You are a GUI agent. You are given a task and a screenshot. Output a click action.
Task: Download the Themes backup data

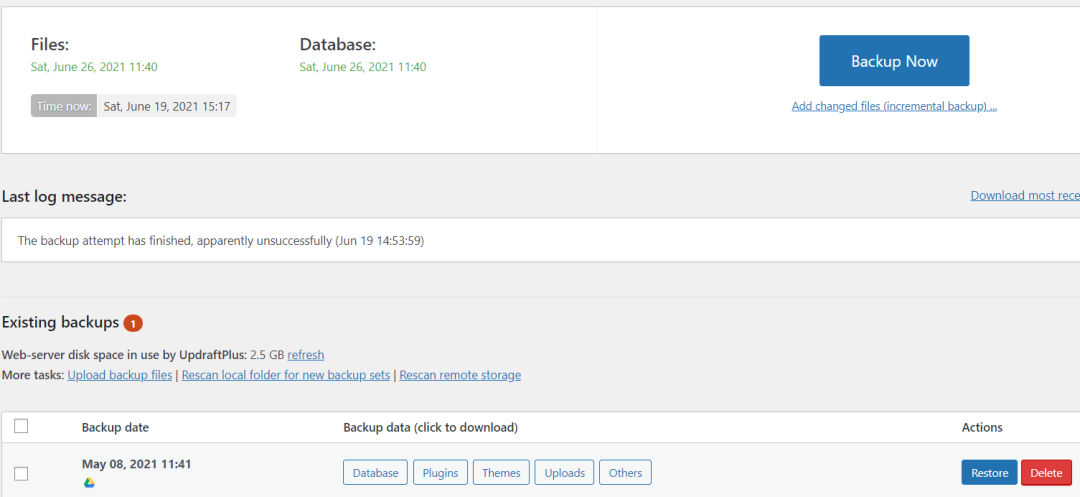pyautogui.click(x=501, y=473)
